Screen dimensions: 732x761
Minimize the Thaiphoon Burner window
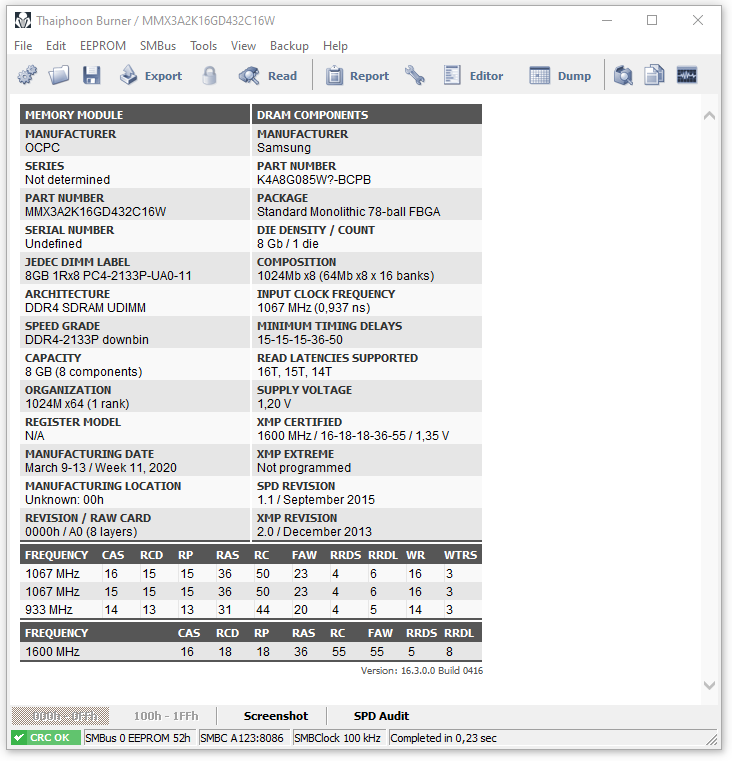pos(607,20)
